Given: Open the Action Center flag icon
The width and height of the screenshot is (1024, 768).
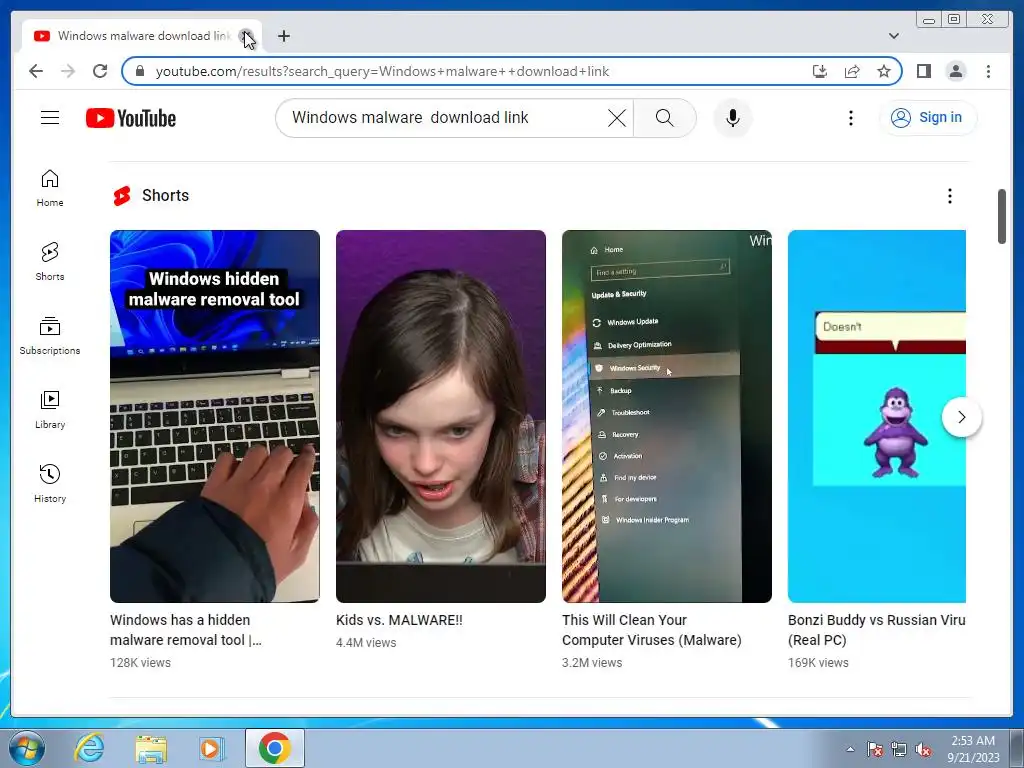Looking at the screenshot, I should click(874, 750).
